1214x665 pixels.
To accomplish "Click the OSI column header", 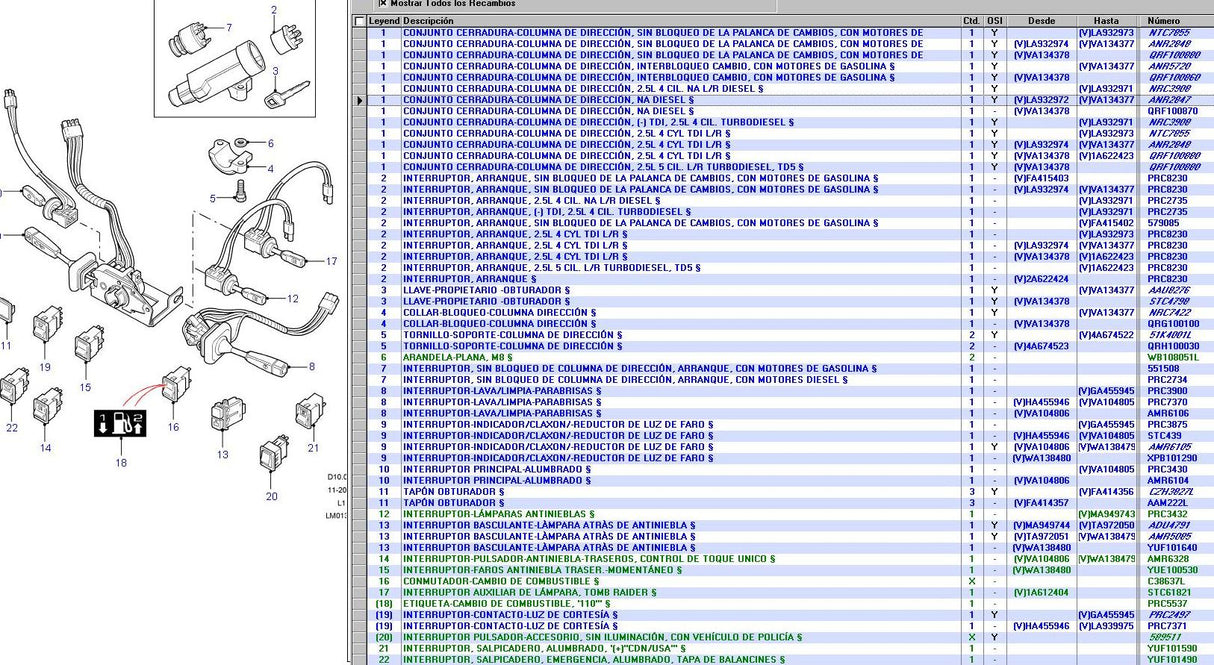I will point(994,21).
